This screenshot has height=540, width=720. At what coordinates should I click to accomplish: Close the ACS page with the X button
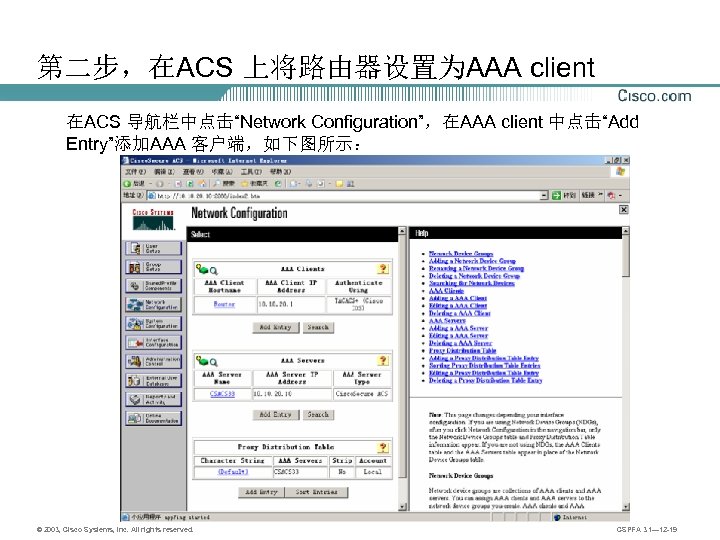click(x=623, y=210)
